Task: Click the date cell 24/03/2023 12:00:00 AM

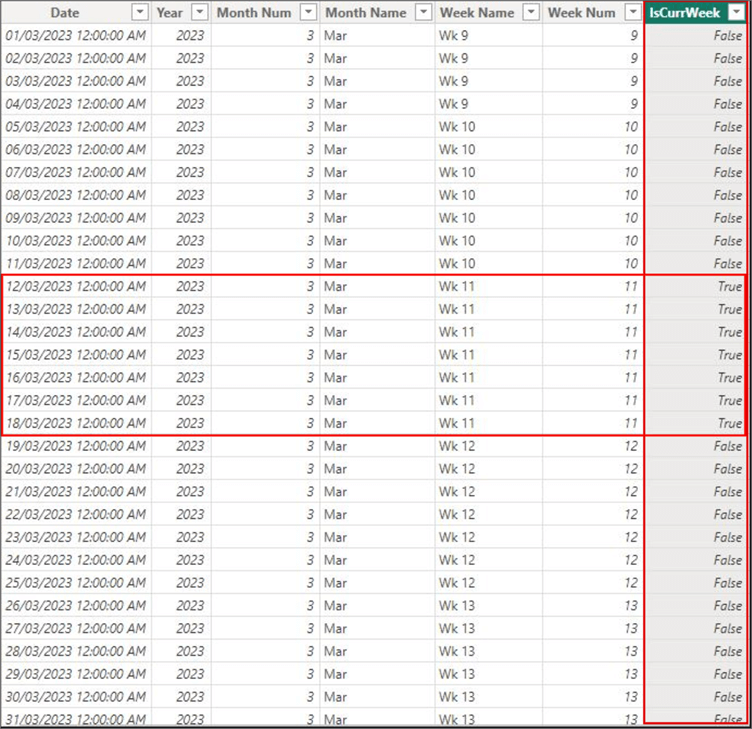Action: (x=76, y=560)
